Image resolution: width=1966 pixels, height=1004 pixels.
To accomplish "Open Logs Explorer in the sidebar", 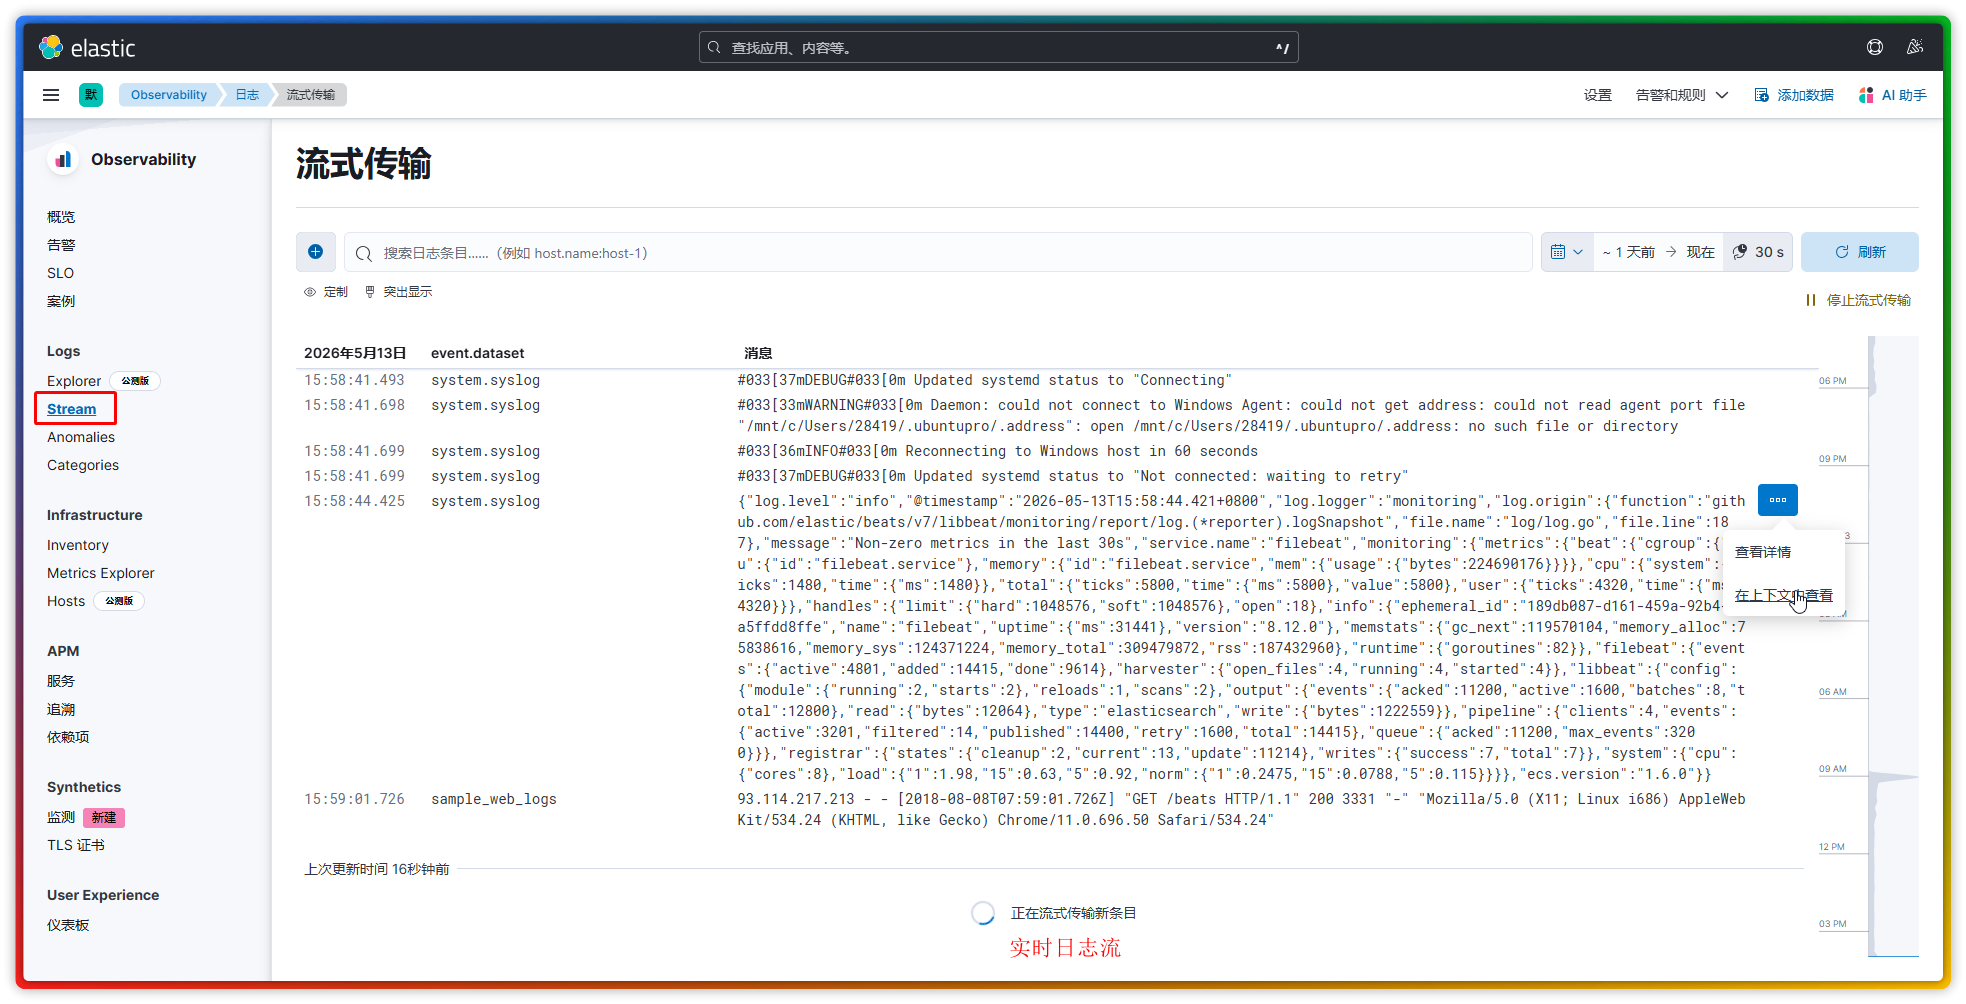I will tap(74, 381).
